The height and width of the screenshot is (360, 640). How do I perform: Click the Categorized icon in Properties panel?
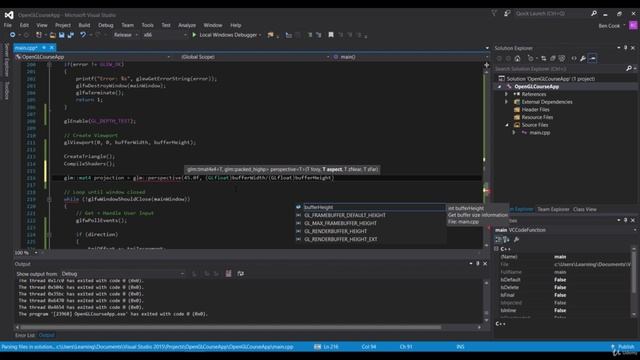tap(498, 240)
